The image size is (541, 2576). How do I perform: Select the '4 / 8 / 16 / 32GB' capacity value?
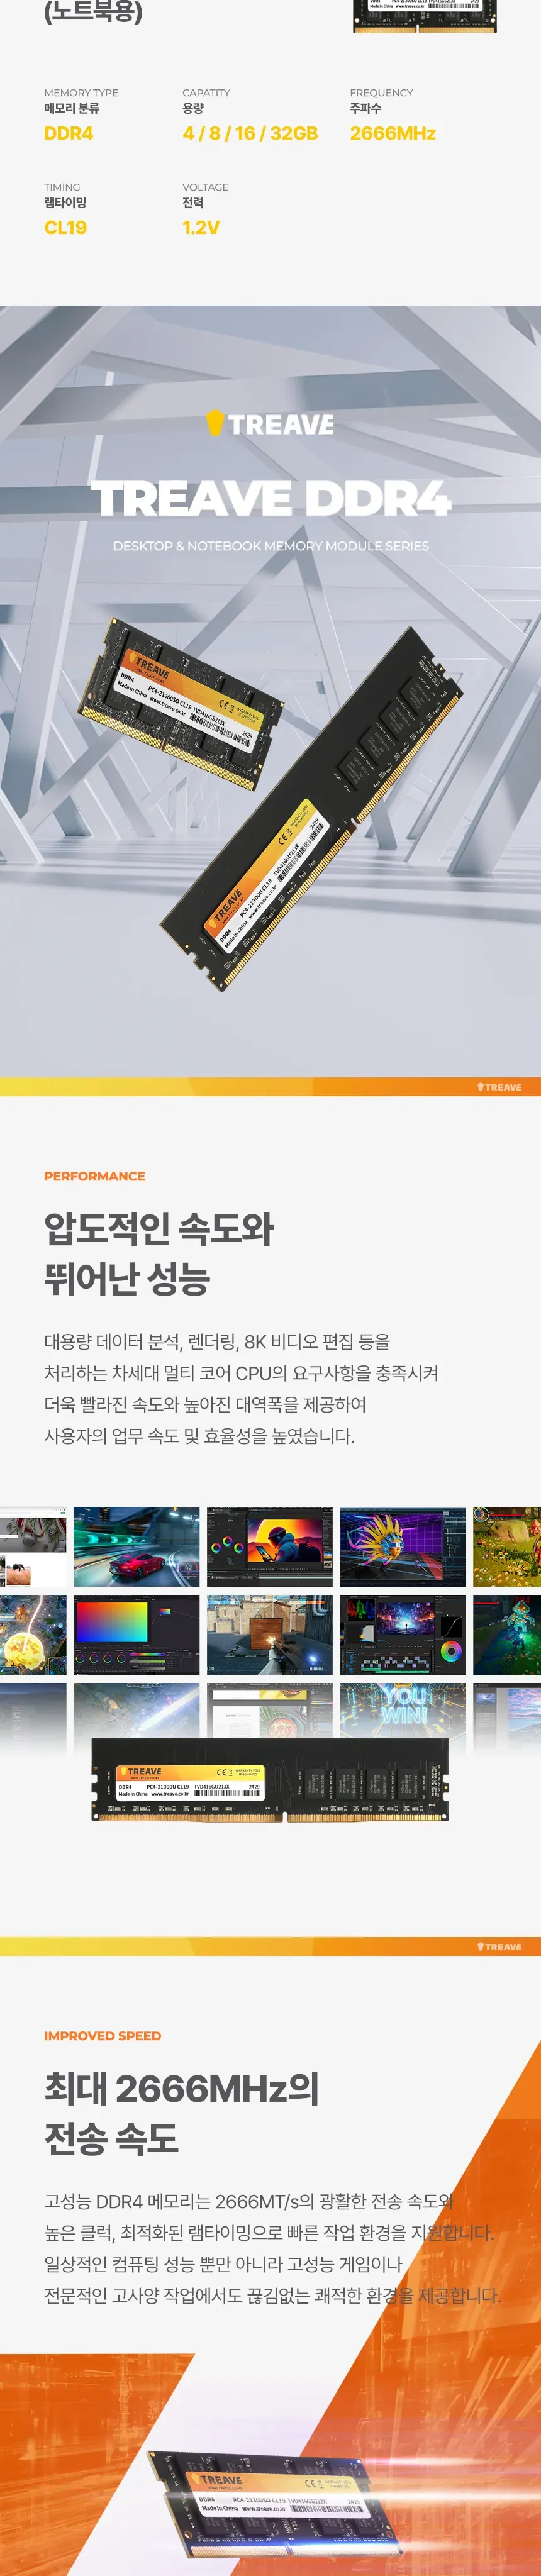(250, 133)
